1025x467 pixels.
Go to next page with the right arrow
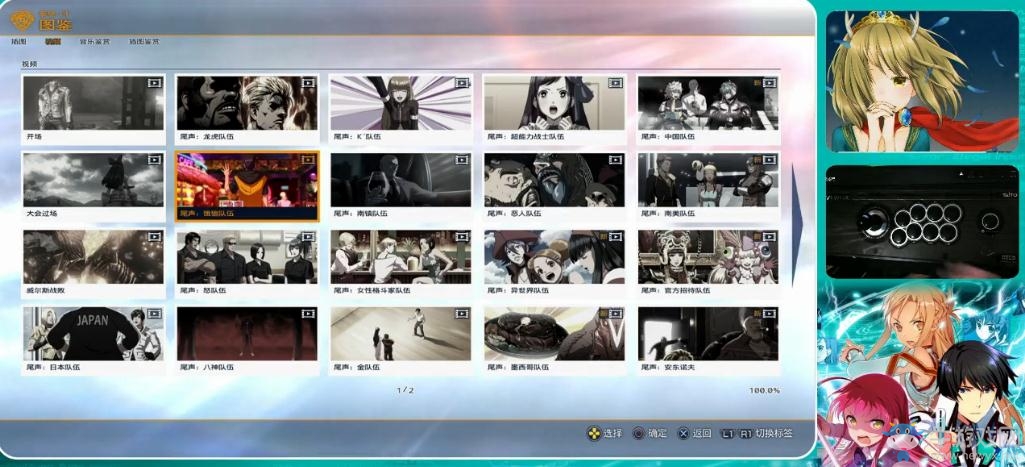tap(797, 224)
